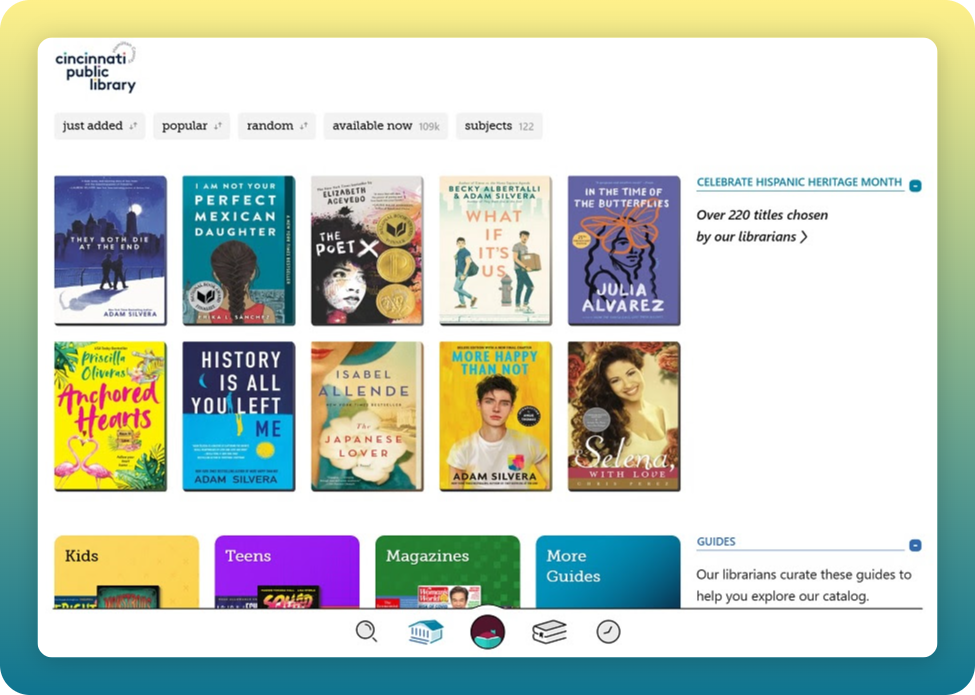
Task: Open the Teens guide
Action: point(287,572)
